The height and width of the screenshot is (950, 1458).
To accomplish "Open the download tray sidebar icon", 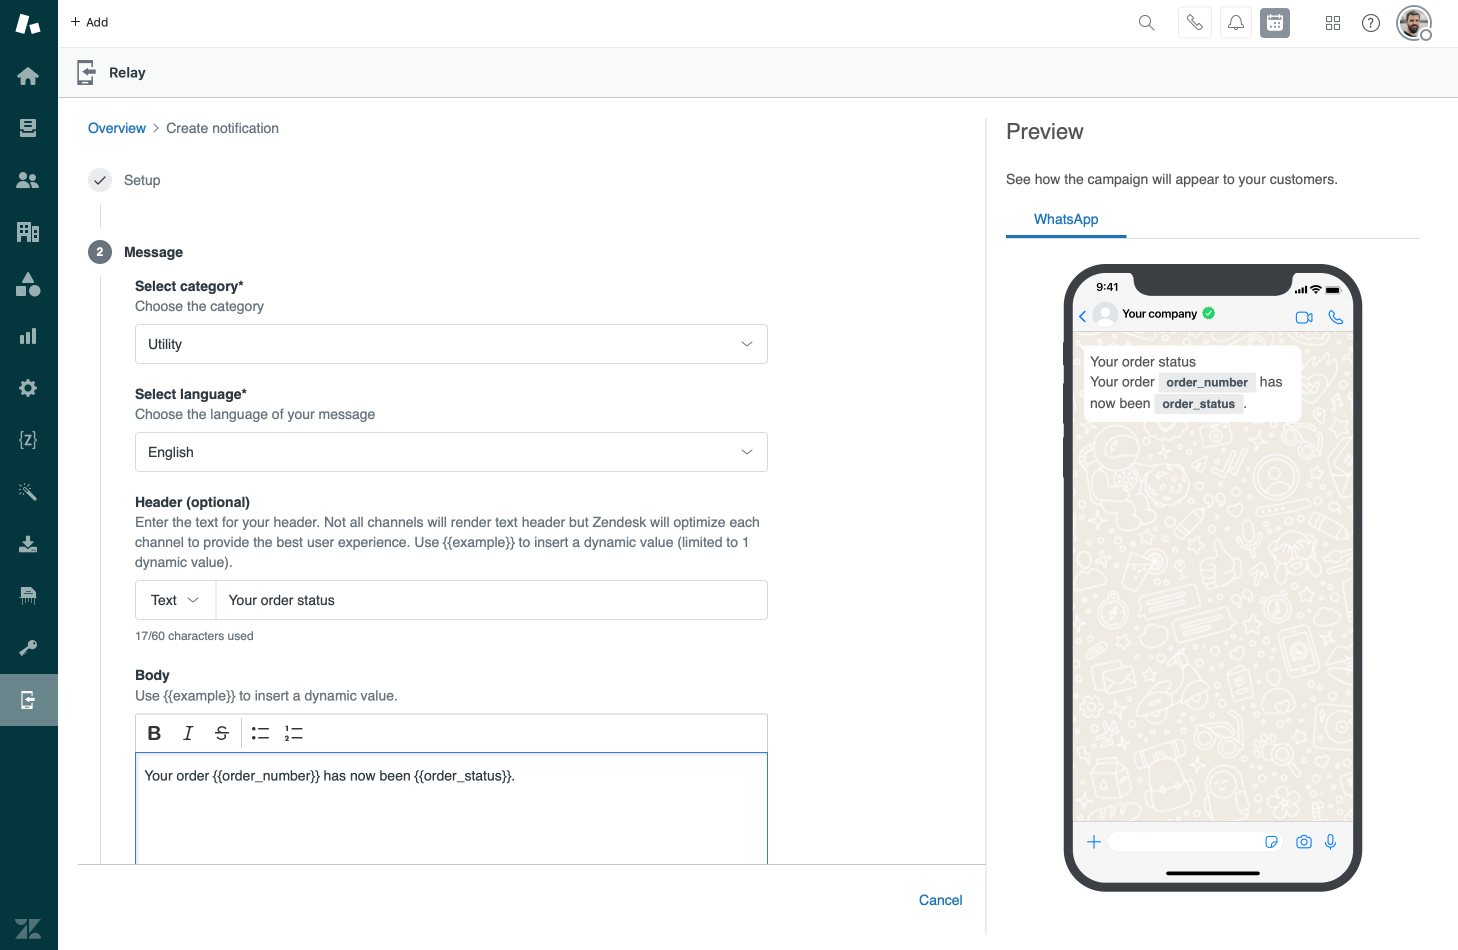I will (28, 544).
